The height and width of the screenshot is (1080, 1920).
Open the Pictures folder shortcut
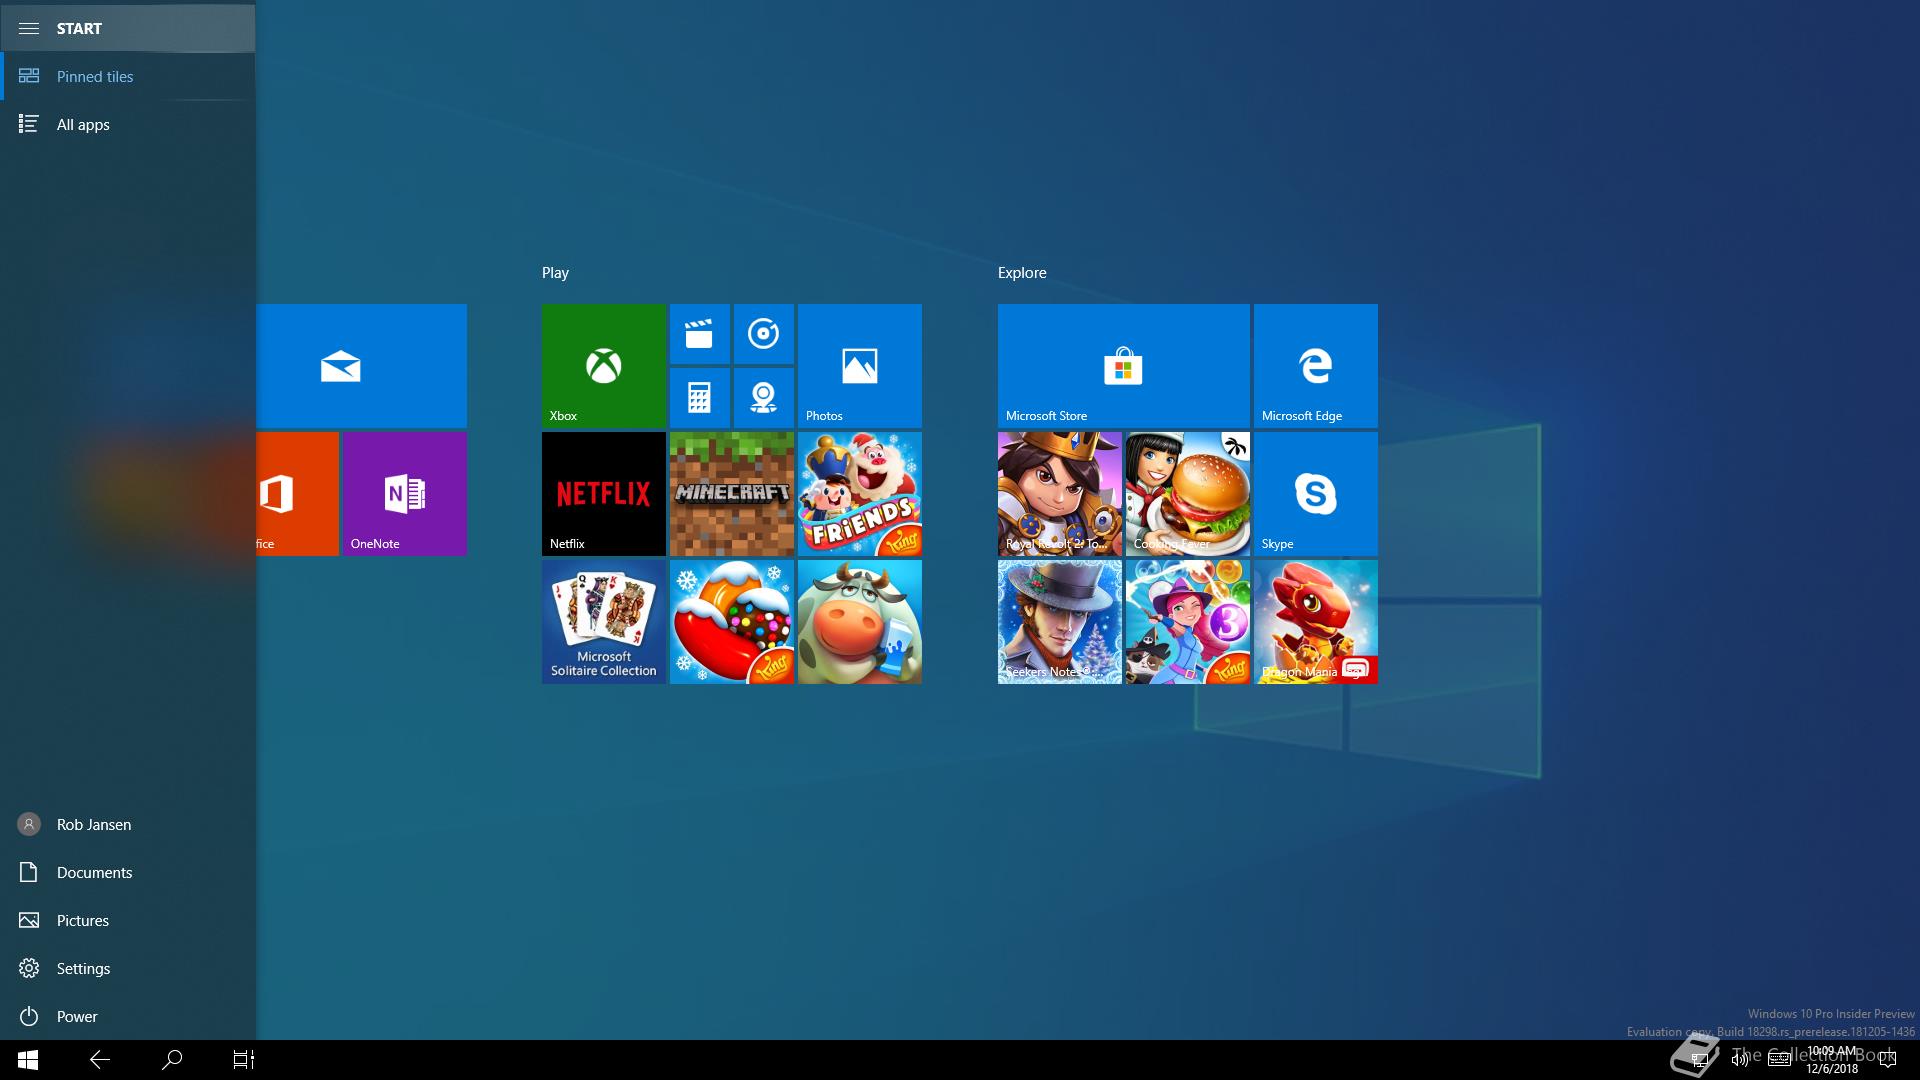[127, 920]
